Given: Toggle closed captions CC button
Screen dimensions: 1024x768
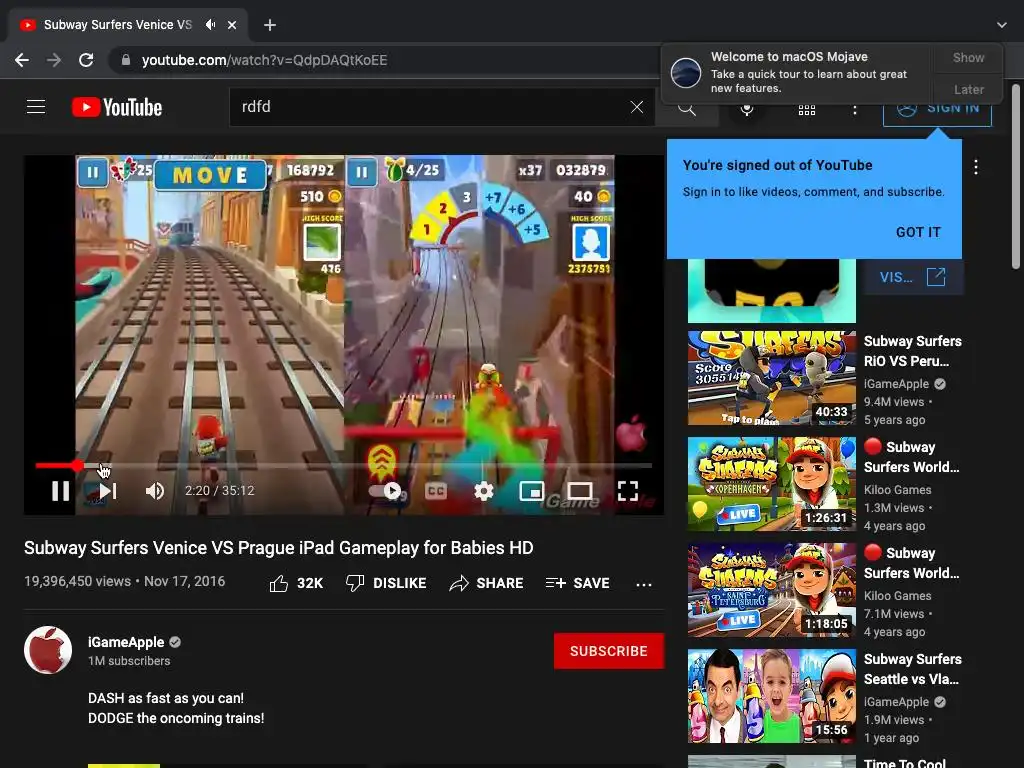Looking at the screenshot, I should click(436, 490).
